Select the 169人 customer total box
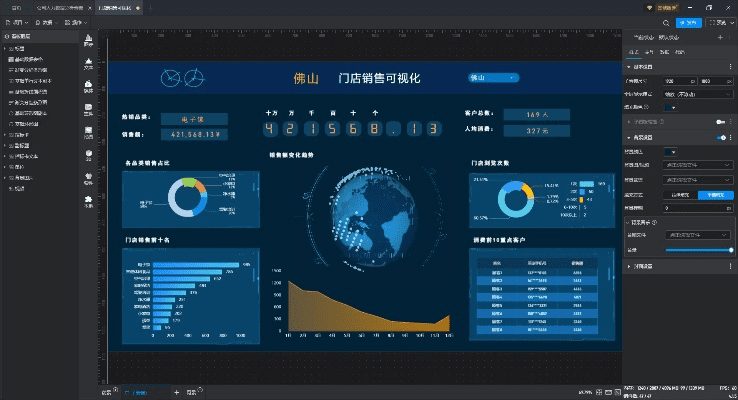The height and width of the screenshot is (400, 738). [537, 114]
